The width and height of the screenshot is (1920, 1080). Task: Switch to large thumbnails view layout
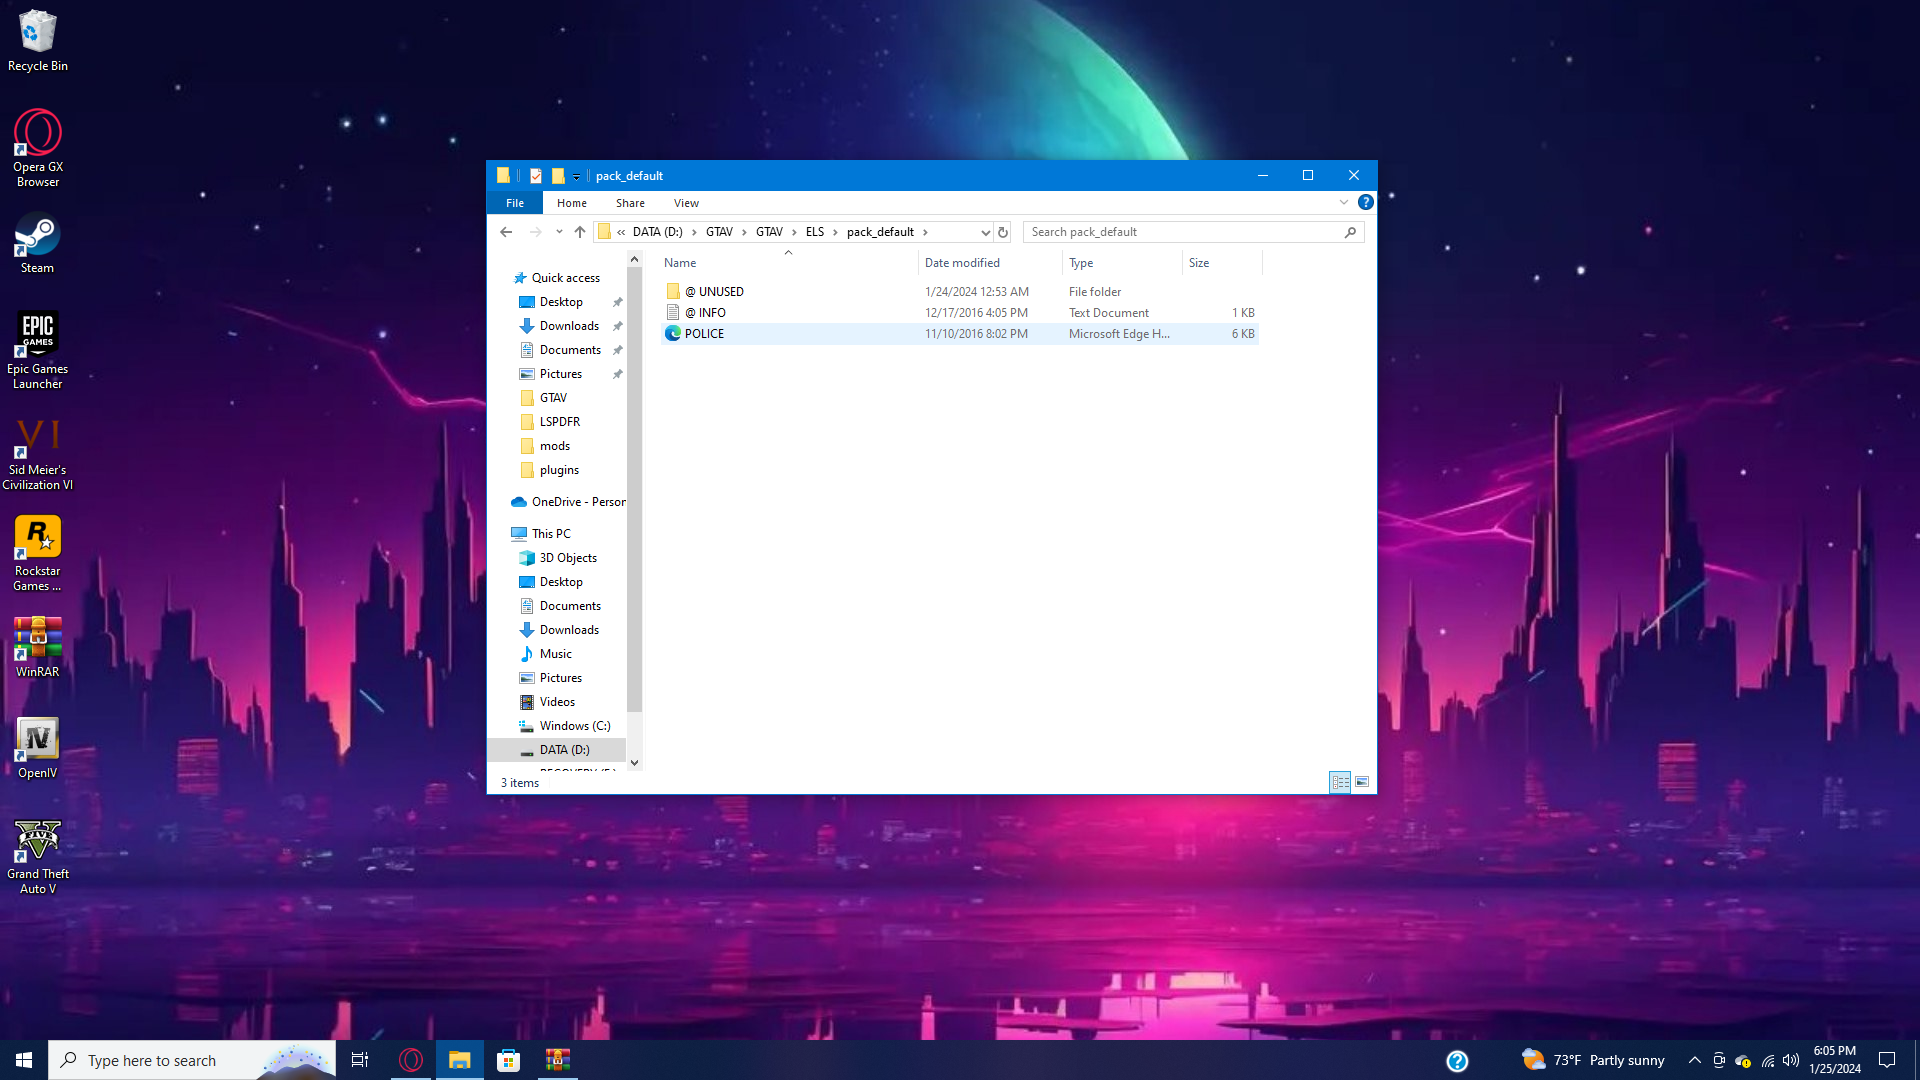(x=1362, y=782)
